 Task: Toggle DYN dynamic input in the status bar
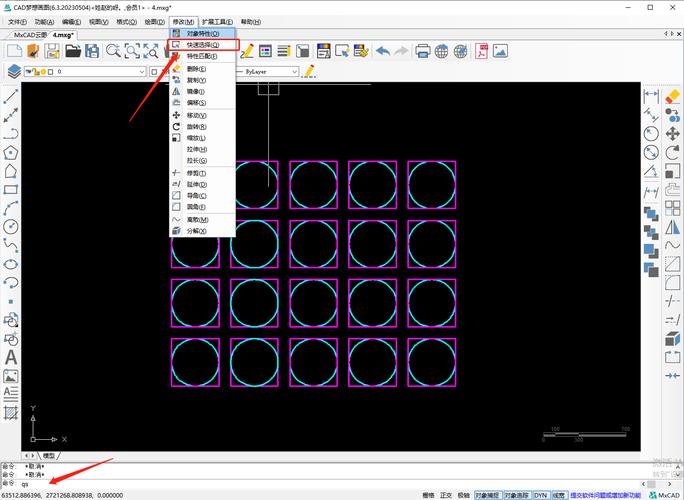tap(540, 494)
